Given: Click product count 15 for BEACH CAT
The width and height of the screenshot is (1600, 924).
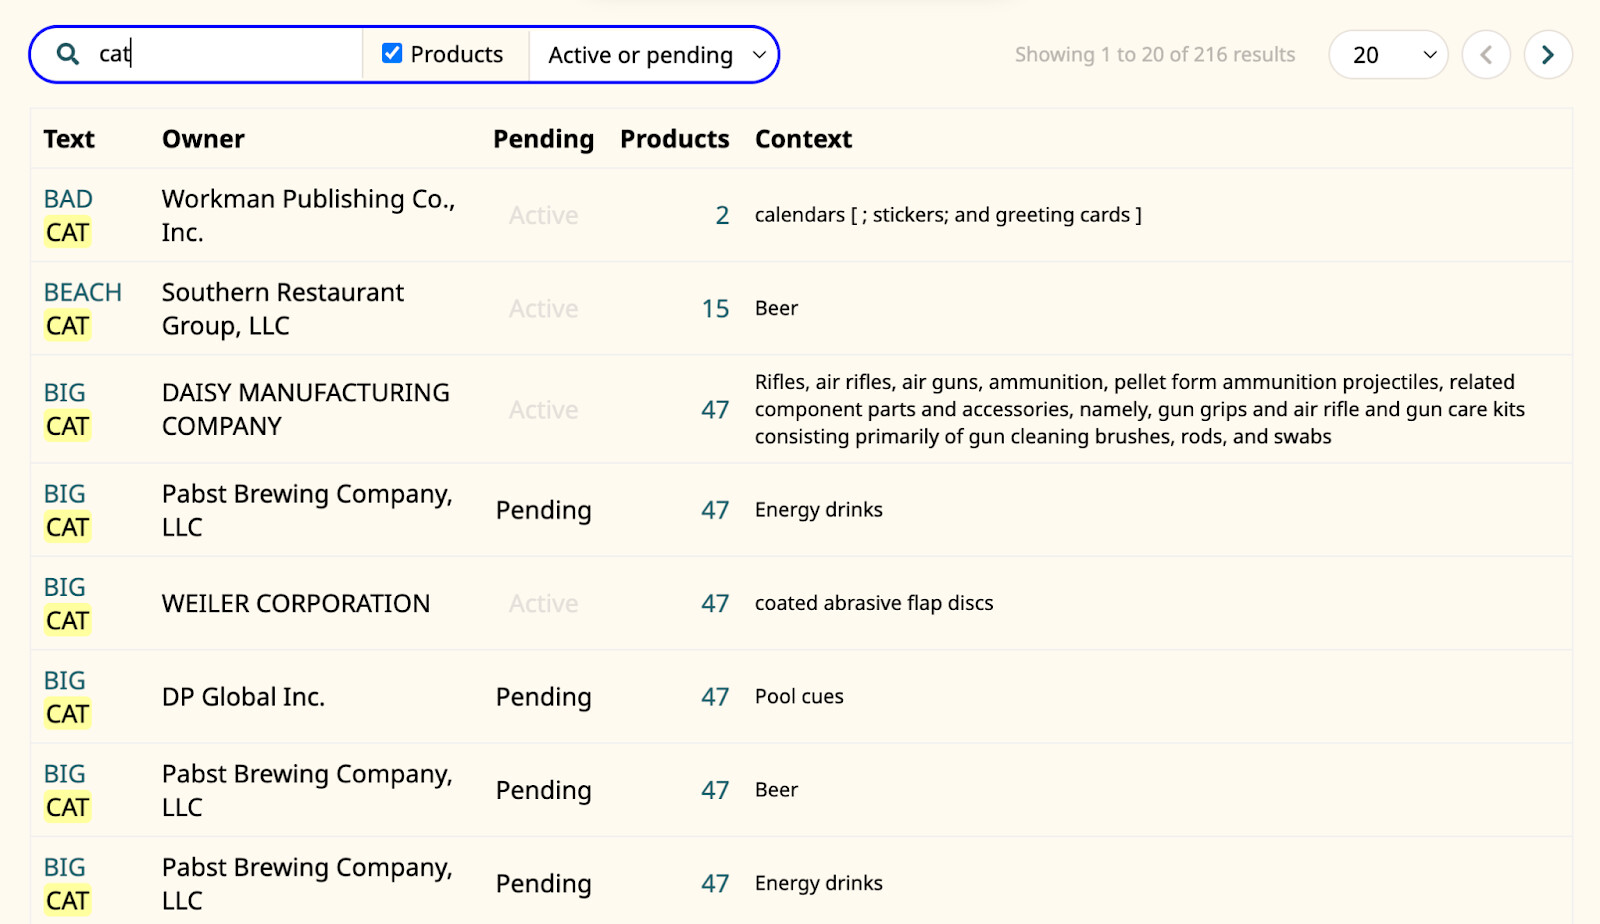Looking at the screenshot, I should click(x=715, y=308).
